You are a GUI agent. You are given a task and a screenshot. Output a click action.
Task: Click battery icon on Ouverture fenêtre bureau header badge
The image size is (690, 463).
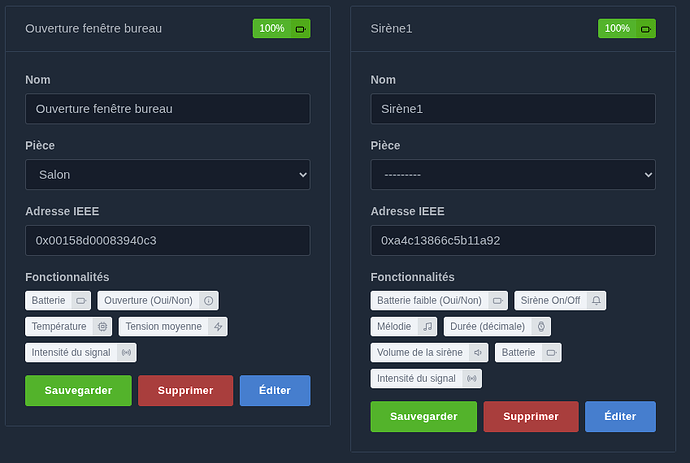300,29
